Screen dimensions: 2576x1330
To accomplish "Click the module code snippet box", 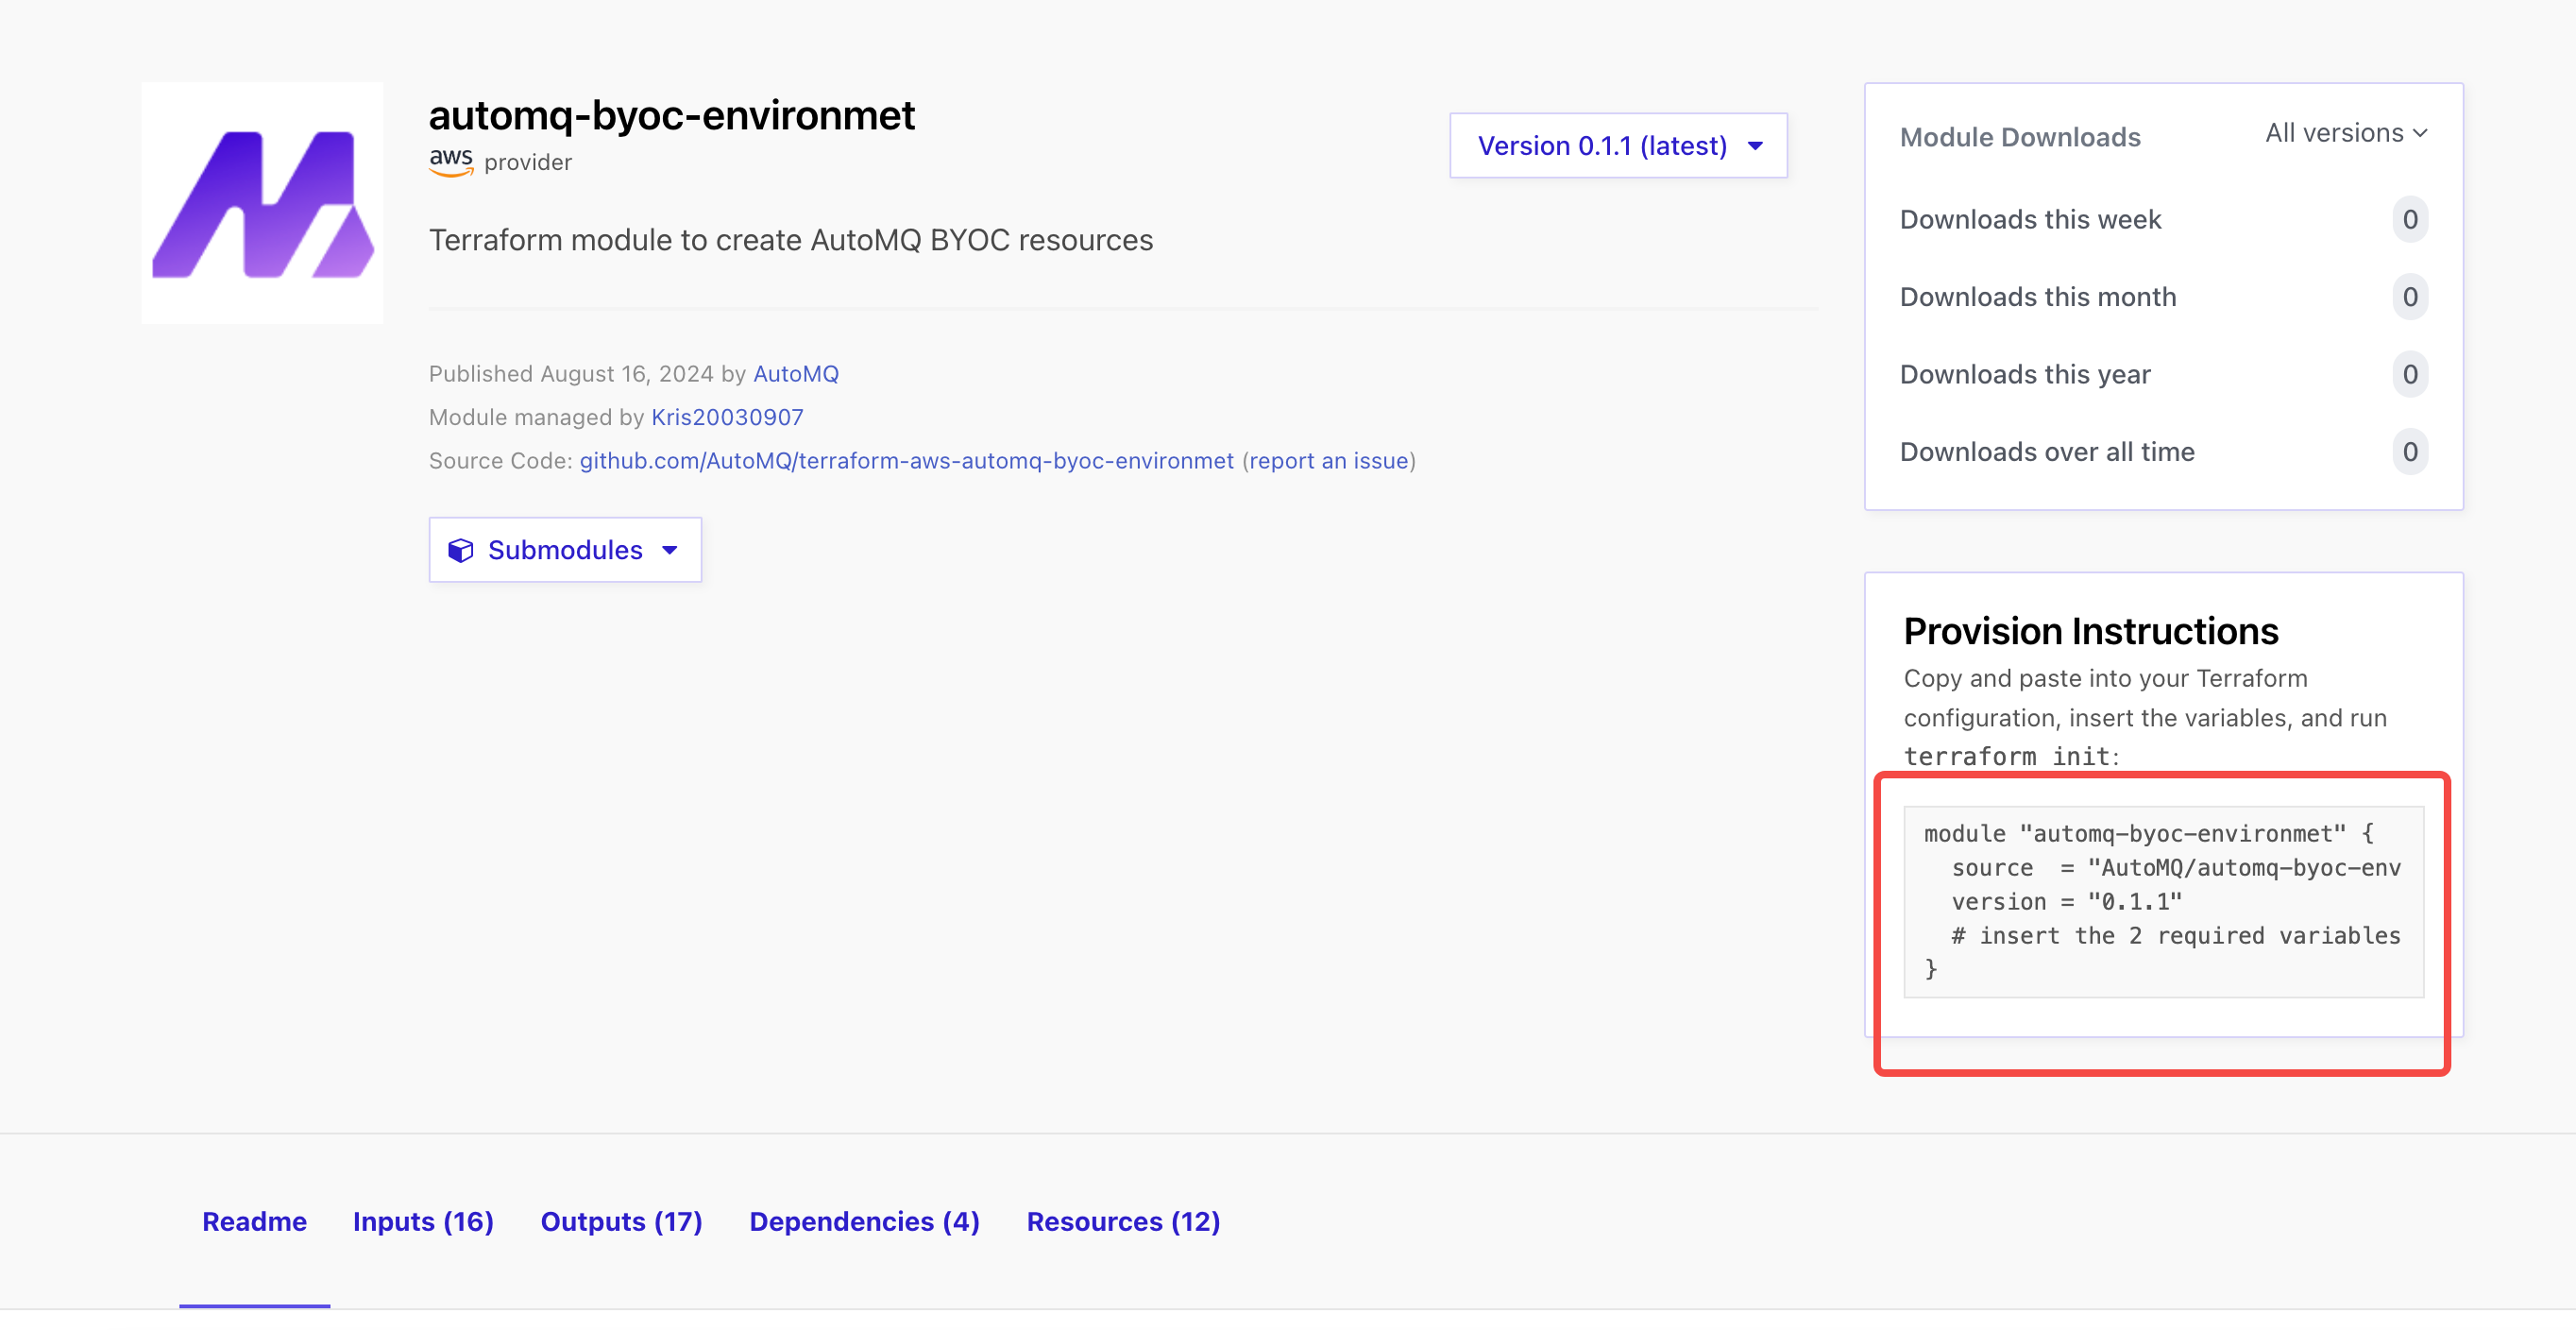I will [x=2162, y=901].
